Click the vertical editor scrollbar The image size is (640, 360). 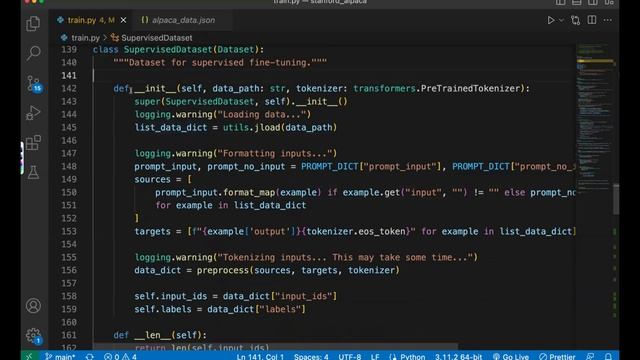click(616, 199)
